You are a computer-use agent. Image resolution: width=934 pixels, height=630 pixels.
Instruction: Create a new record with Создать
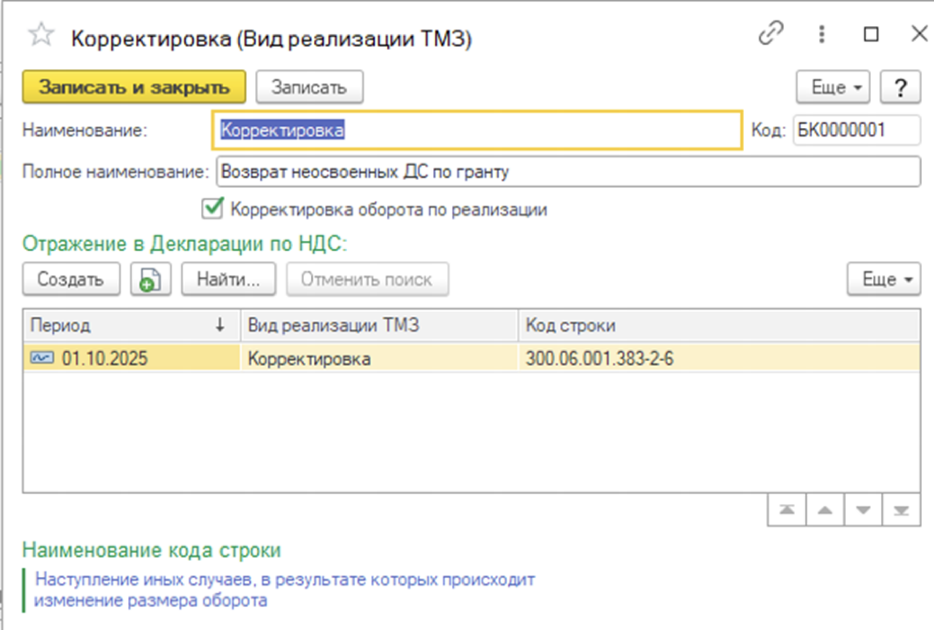coord(71,279)
